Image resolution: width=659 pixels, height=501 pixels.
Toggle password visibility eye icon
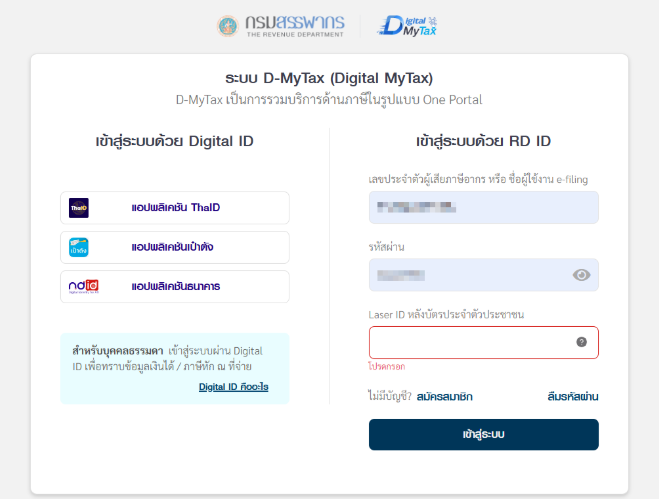click(x=581, y=275)
